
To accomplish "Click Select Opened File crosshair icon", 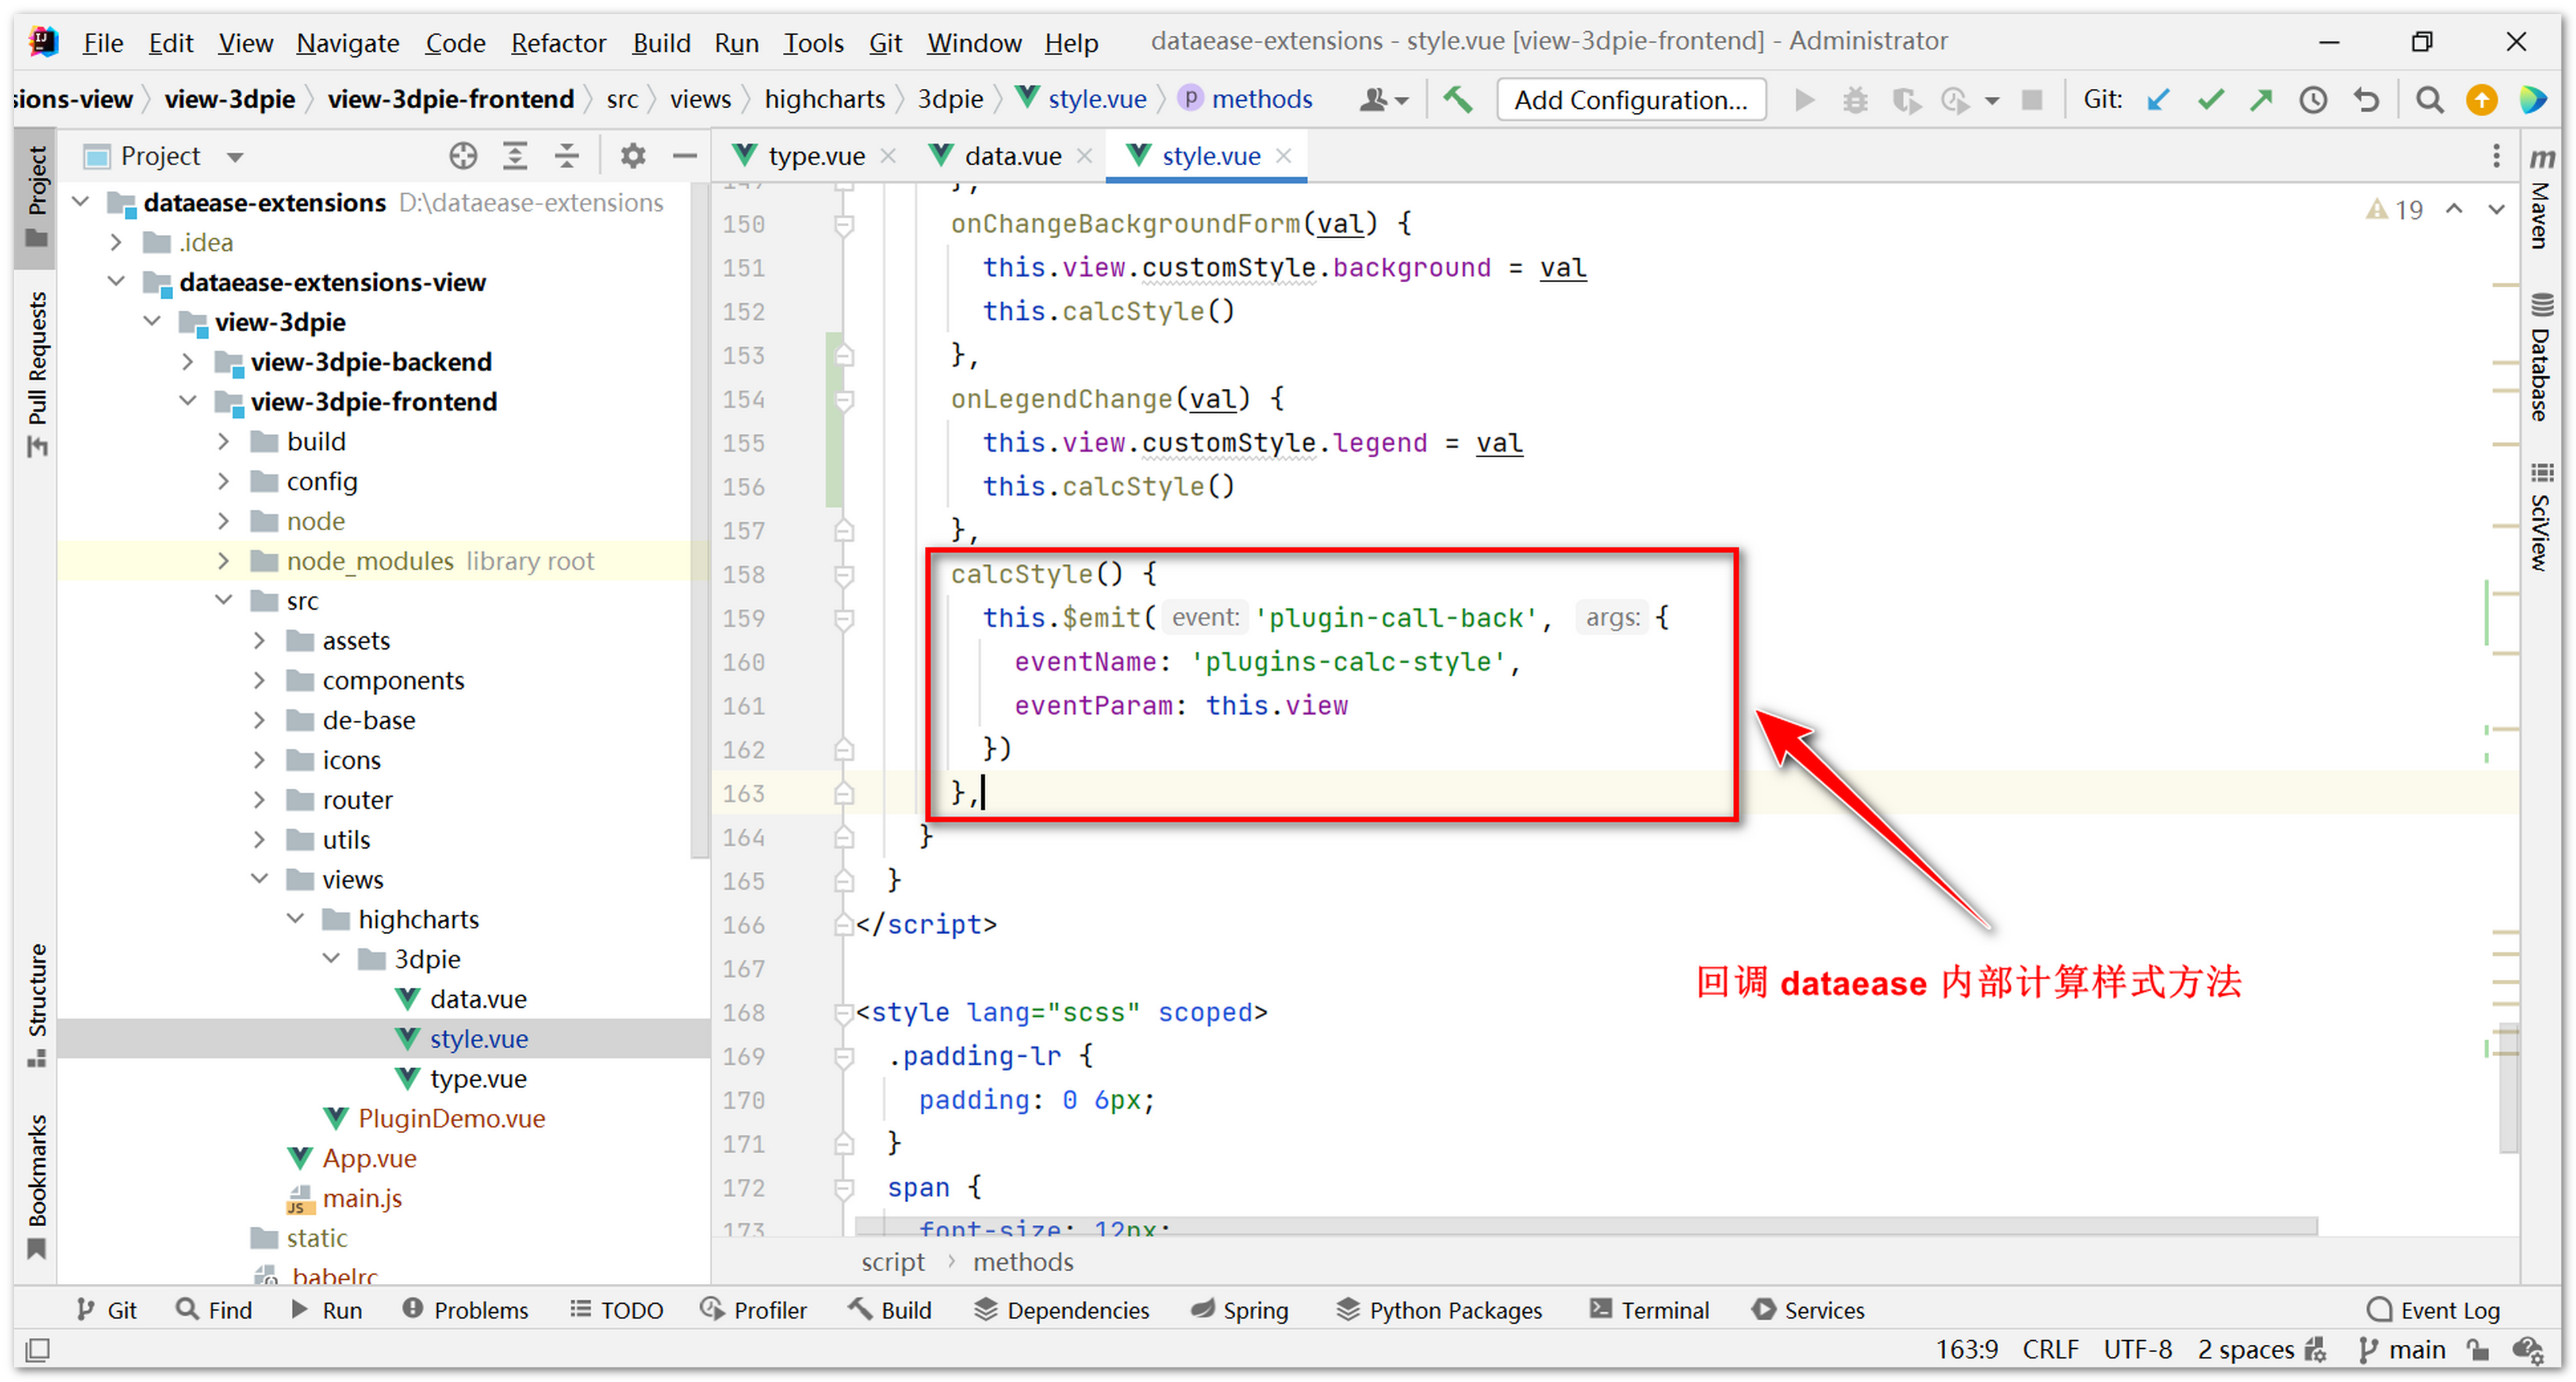I will 463,155.
